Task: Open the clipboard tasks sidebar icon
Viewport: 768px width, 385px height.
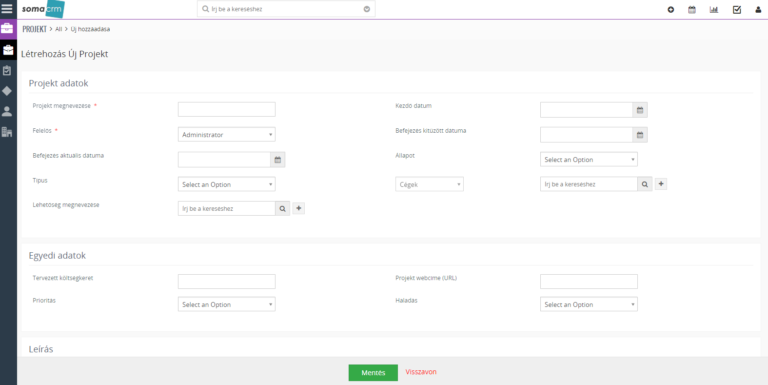Action: (7, 71)
